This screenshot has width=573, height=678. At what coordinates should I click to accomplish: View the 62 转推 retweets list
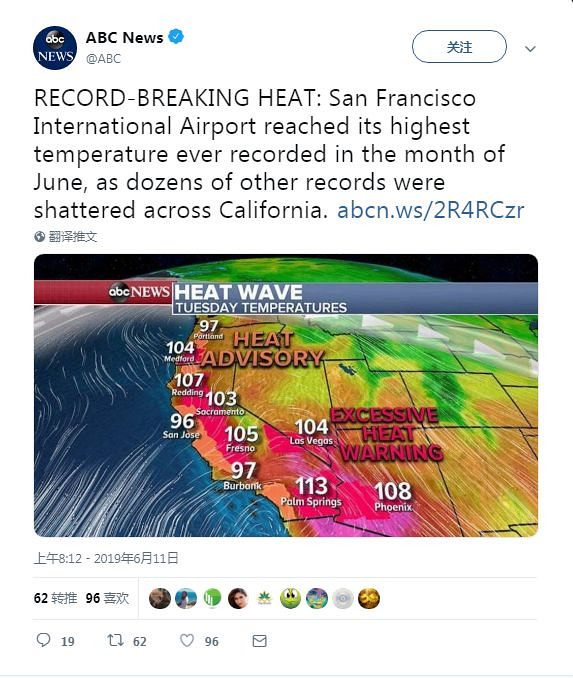tap(55, 598)
